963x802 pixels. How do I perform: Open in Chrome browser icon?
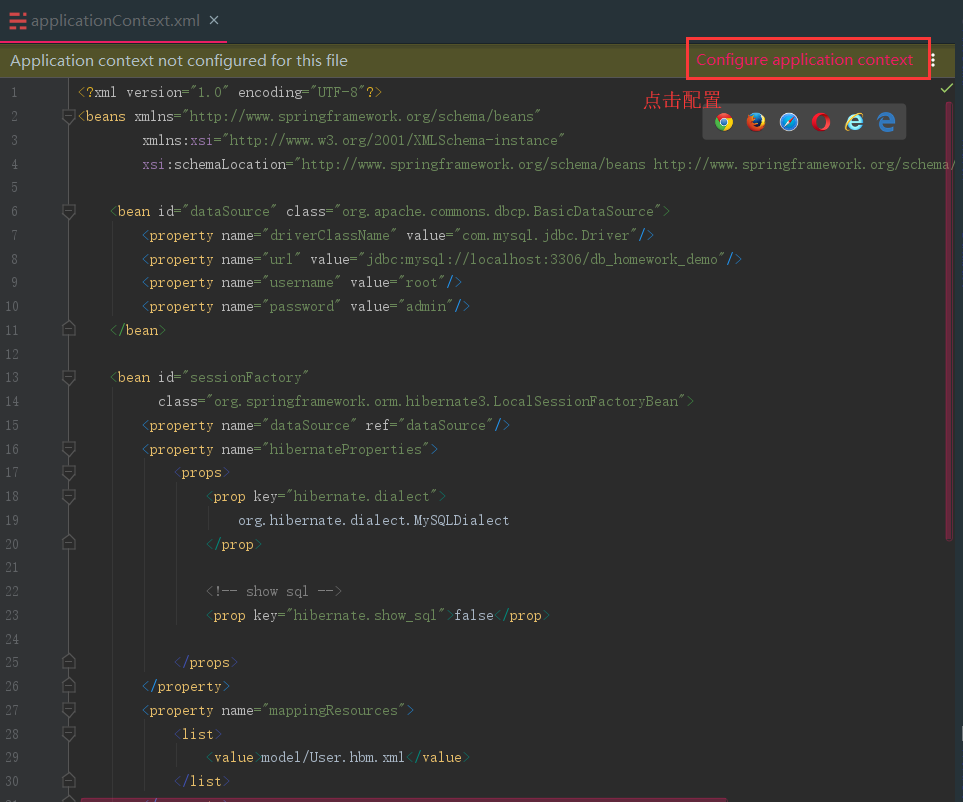724,122
